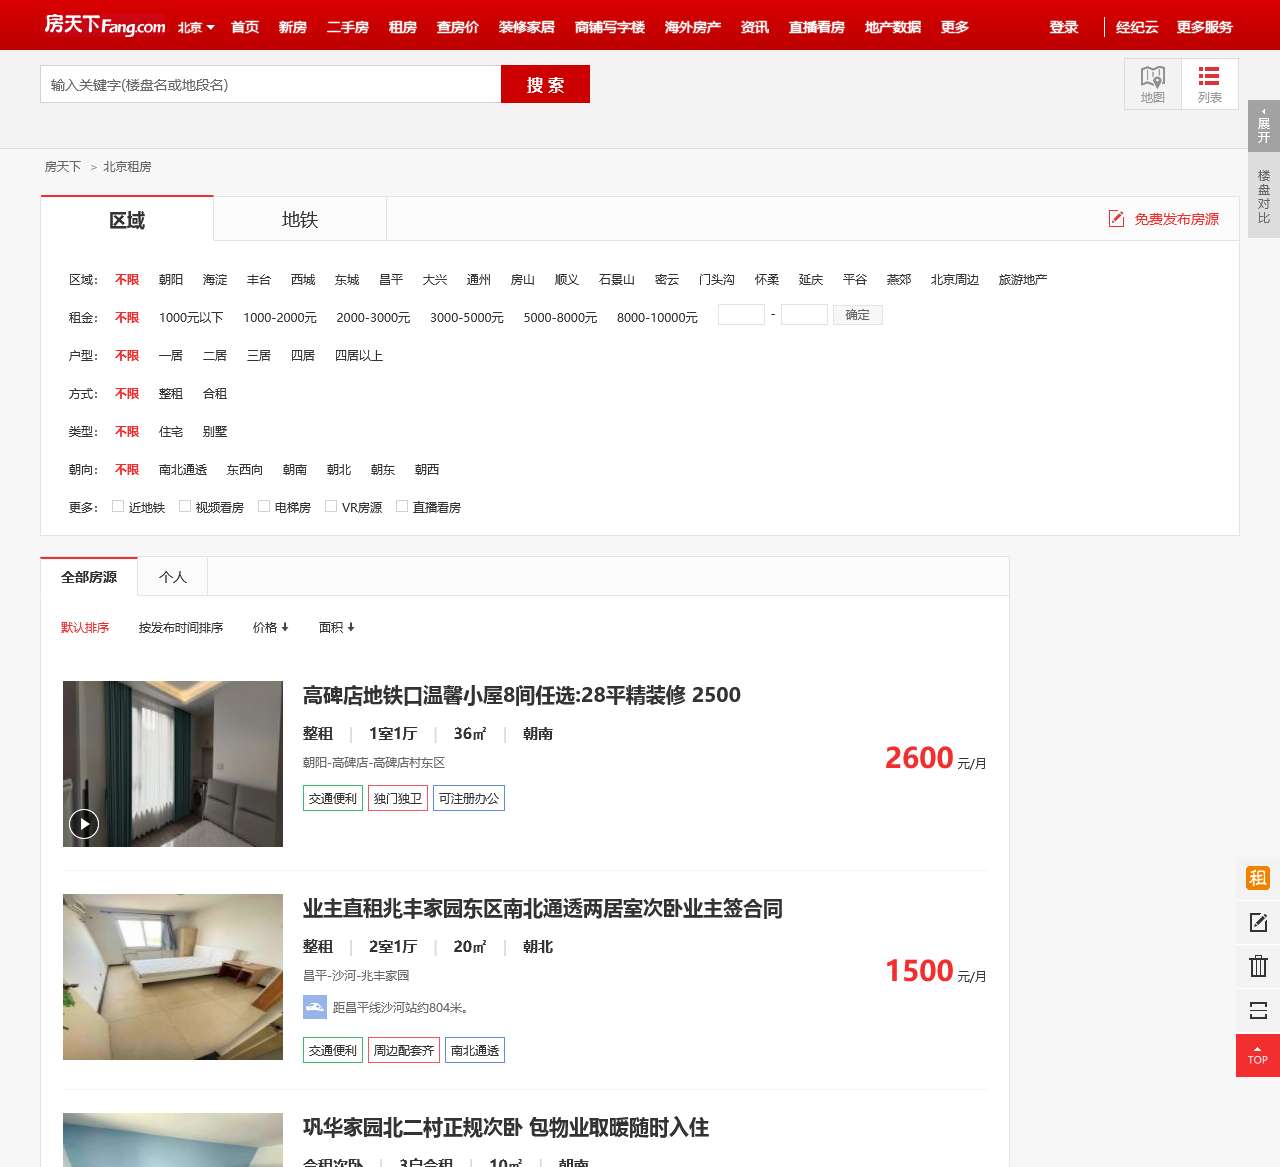Go back to TOP of page
Image resolution: width=1280 pixels, height=1167 pixels.
pyautogui.click(x=1258, y=1055)
